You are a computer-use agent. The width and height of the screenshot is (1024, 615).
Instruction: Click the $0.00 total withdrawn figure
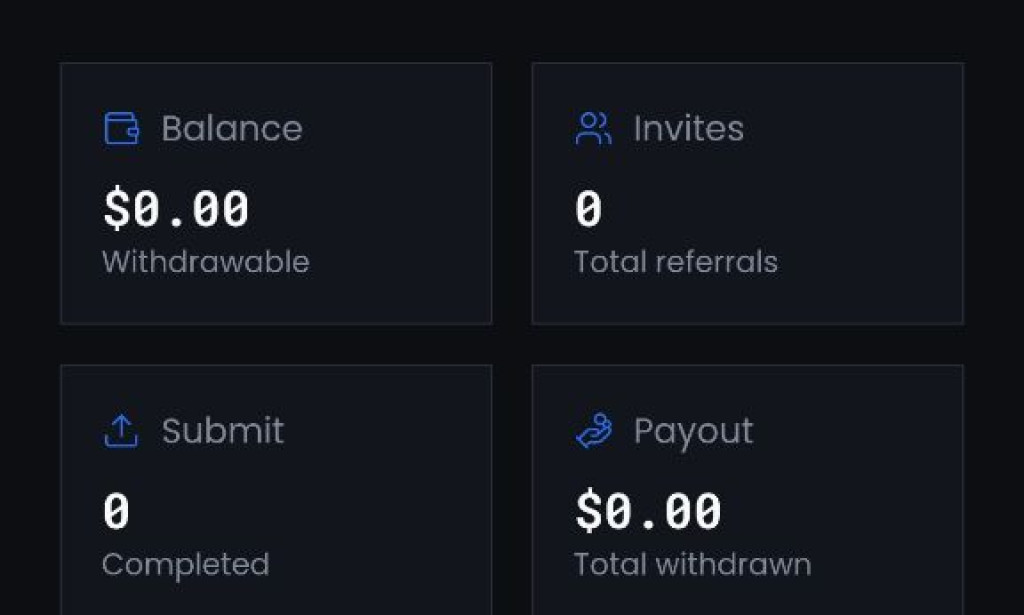click(646, 510)
